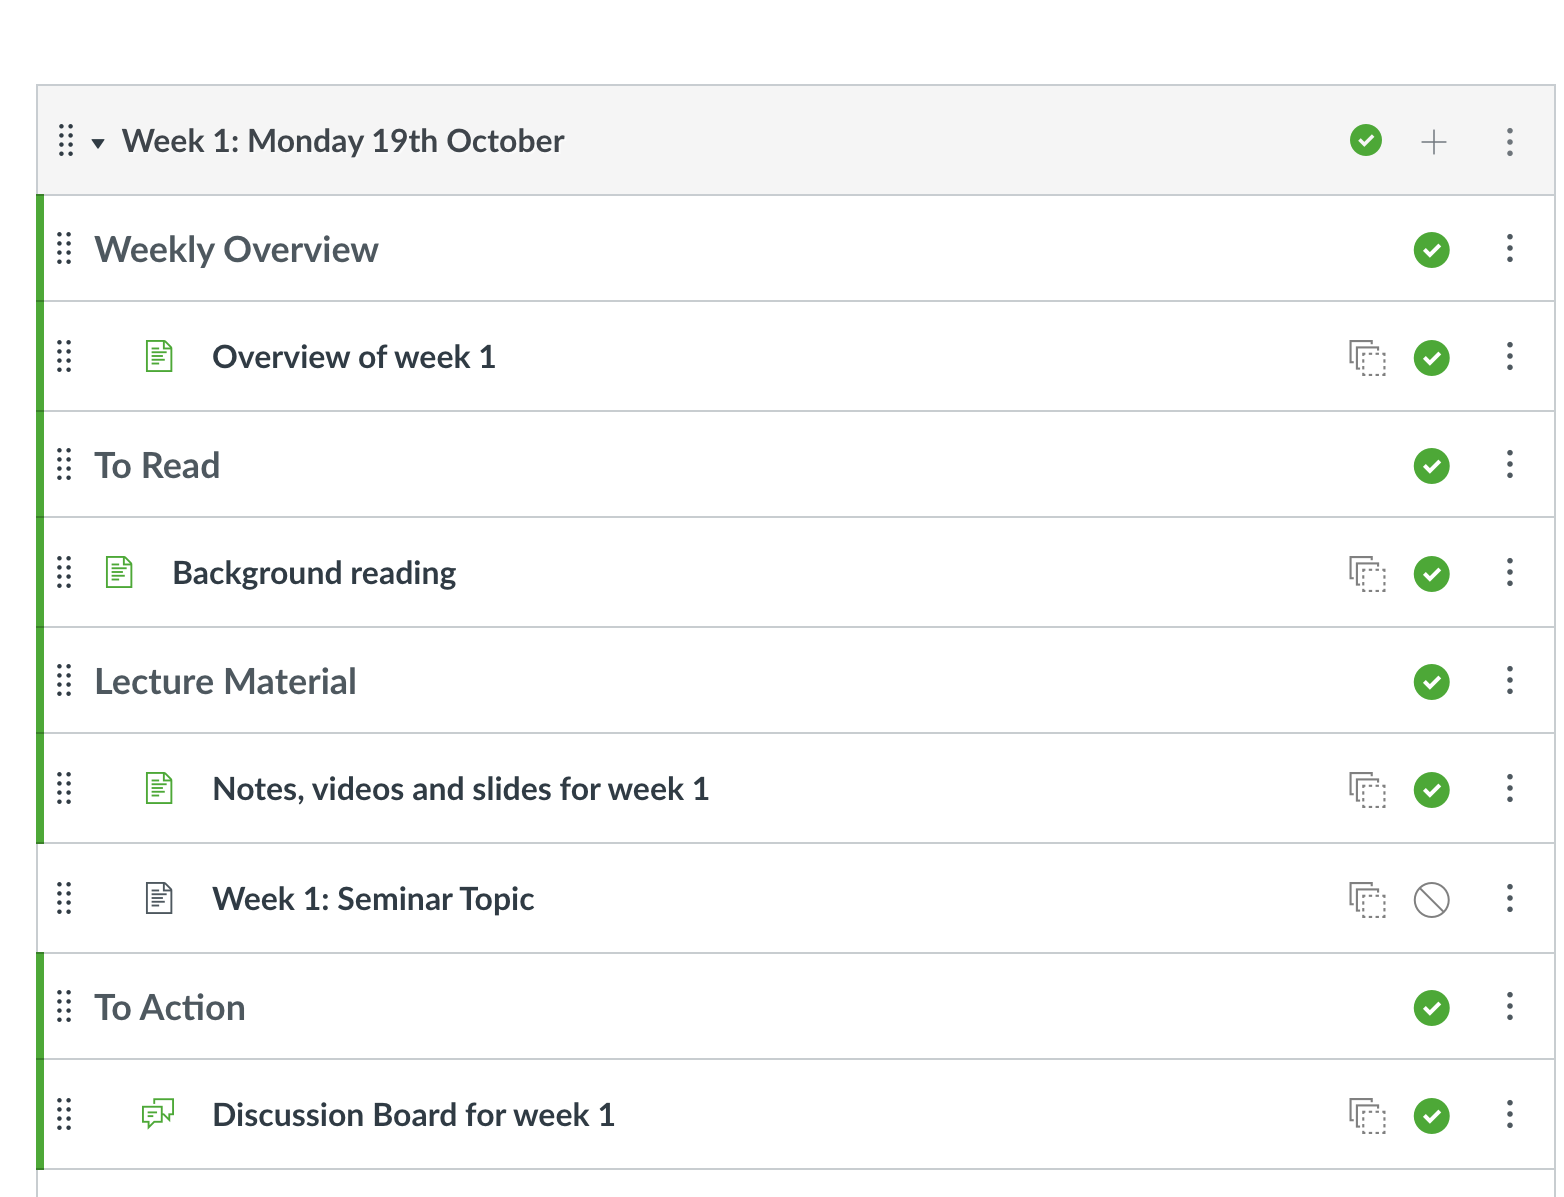Open options menu for Week 1 module header
1564x1197 pixels.
pyautogui.click(x=1509, y=142)
